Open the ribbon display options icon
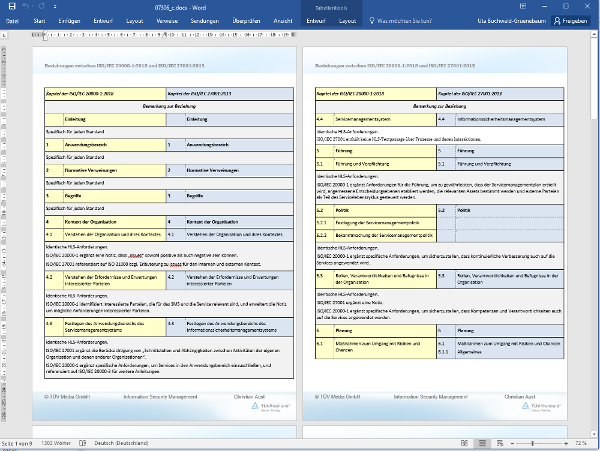The image size is (600, 451). click(x=523, y=6)
